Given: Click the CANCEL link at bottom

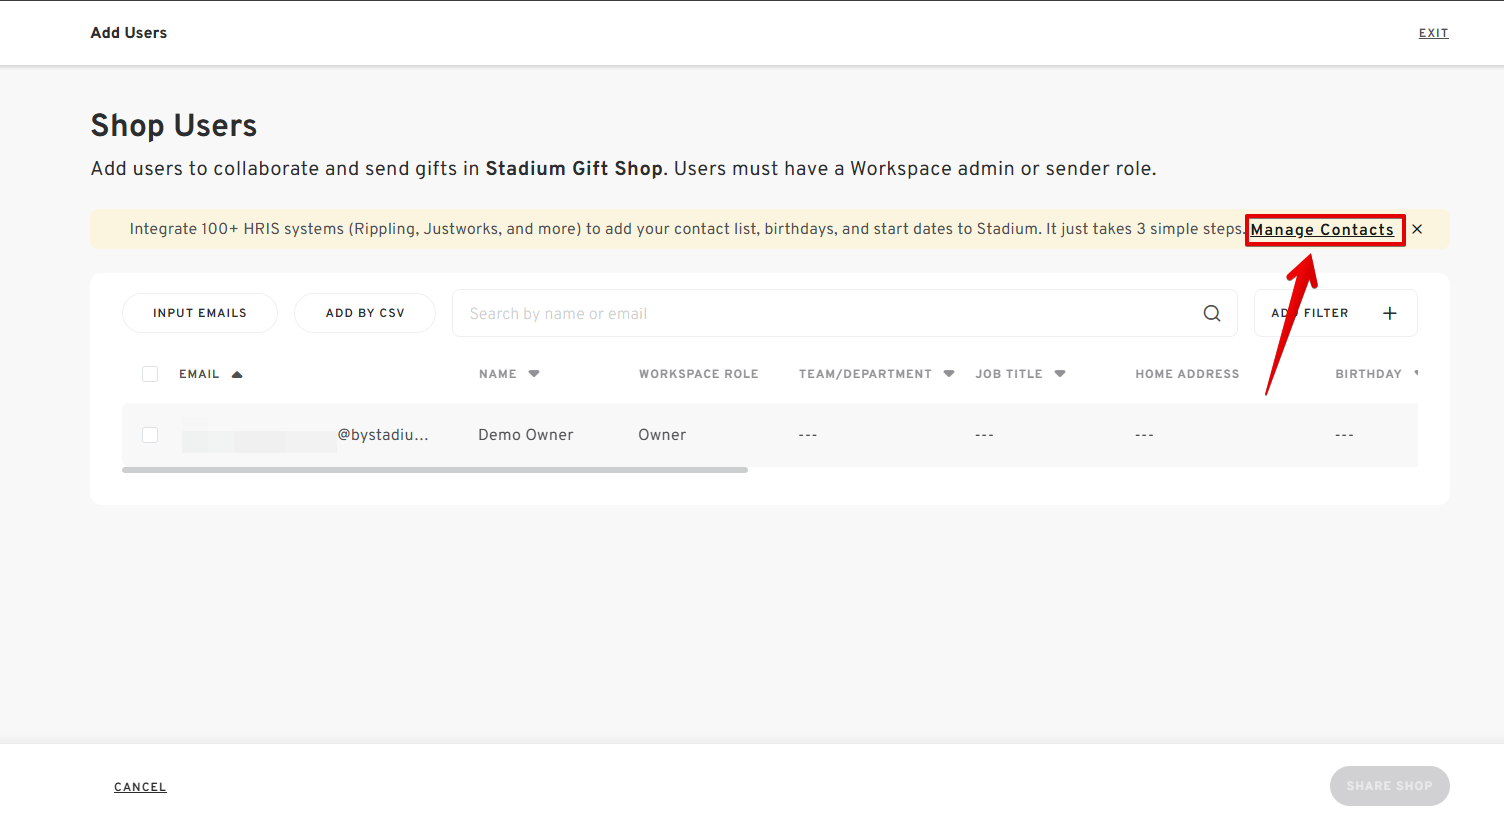Looking at the screenshot, I should pos(140,787).
